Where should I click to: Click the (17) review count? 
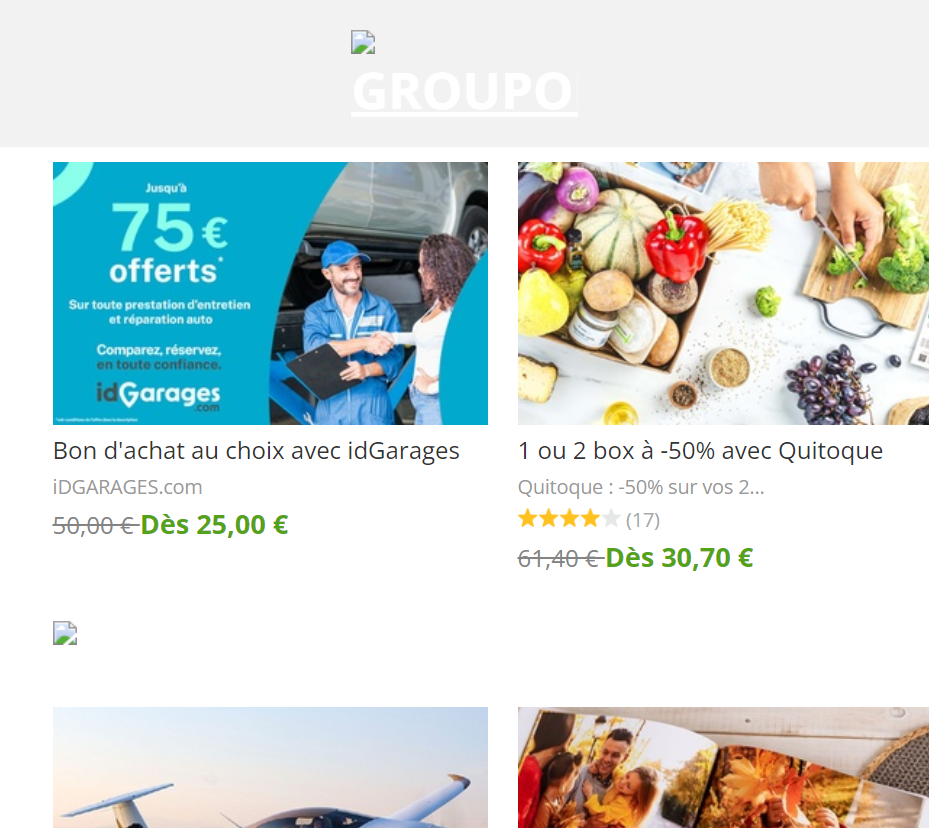(643, 520)
